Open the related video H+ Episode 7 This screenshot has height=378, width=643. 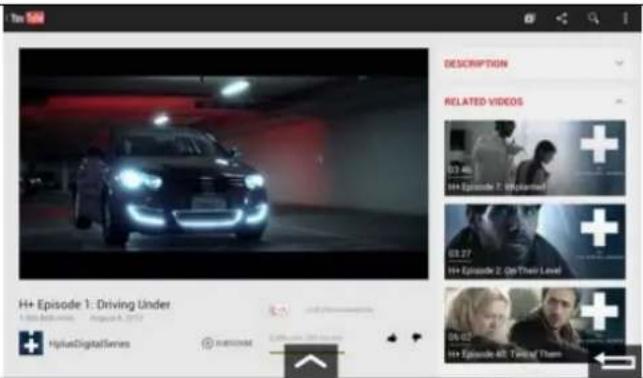pos(535,158)
